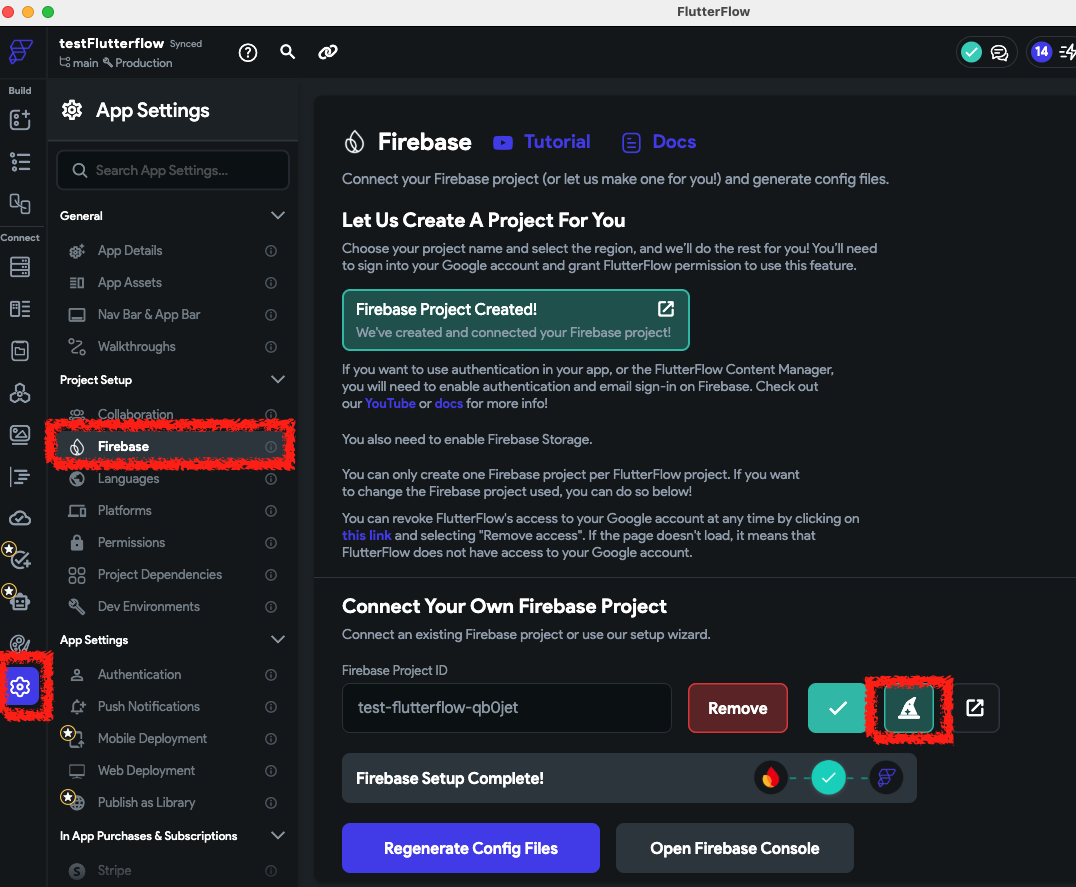Click the Firebase flame icon in setup status
The height and width of the screenshot is (887, 1076).
[771, 778]
